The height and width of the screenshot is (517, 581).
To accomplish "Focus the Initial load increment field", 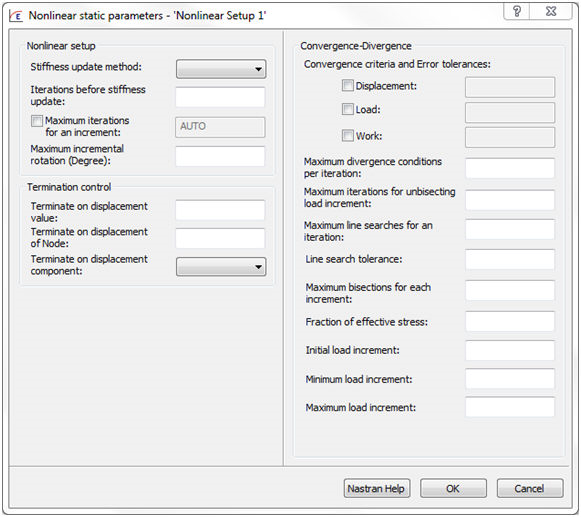I will [x=510, y=350].
